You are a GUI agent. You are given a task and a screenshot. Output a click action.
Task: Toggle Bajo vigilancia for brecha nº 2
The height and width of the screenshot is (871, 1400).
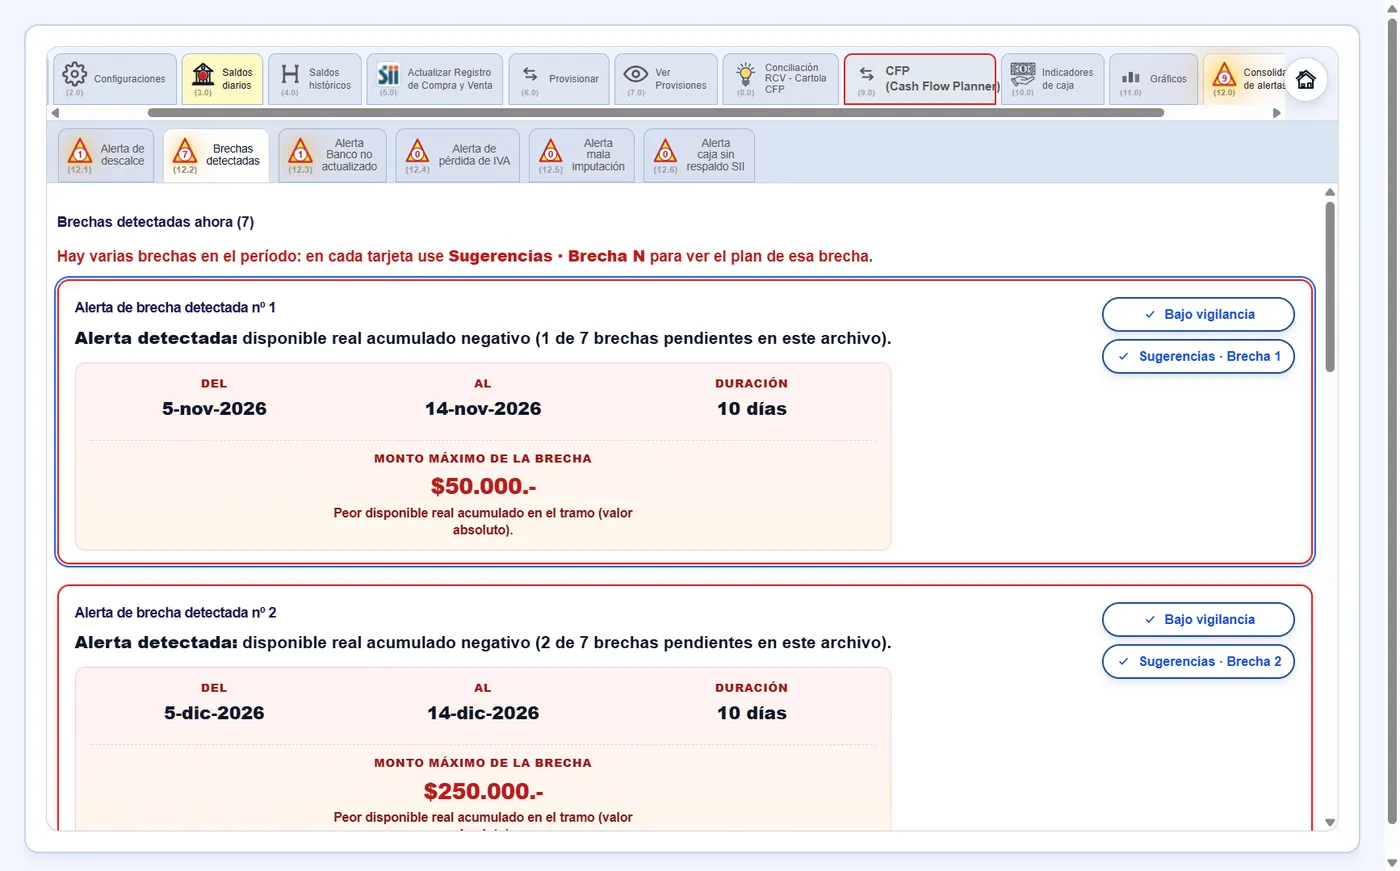(x=1198, y=619)
